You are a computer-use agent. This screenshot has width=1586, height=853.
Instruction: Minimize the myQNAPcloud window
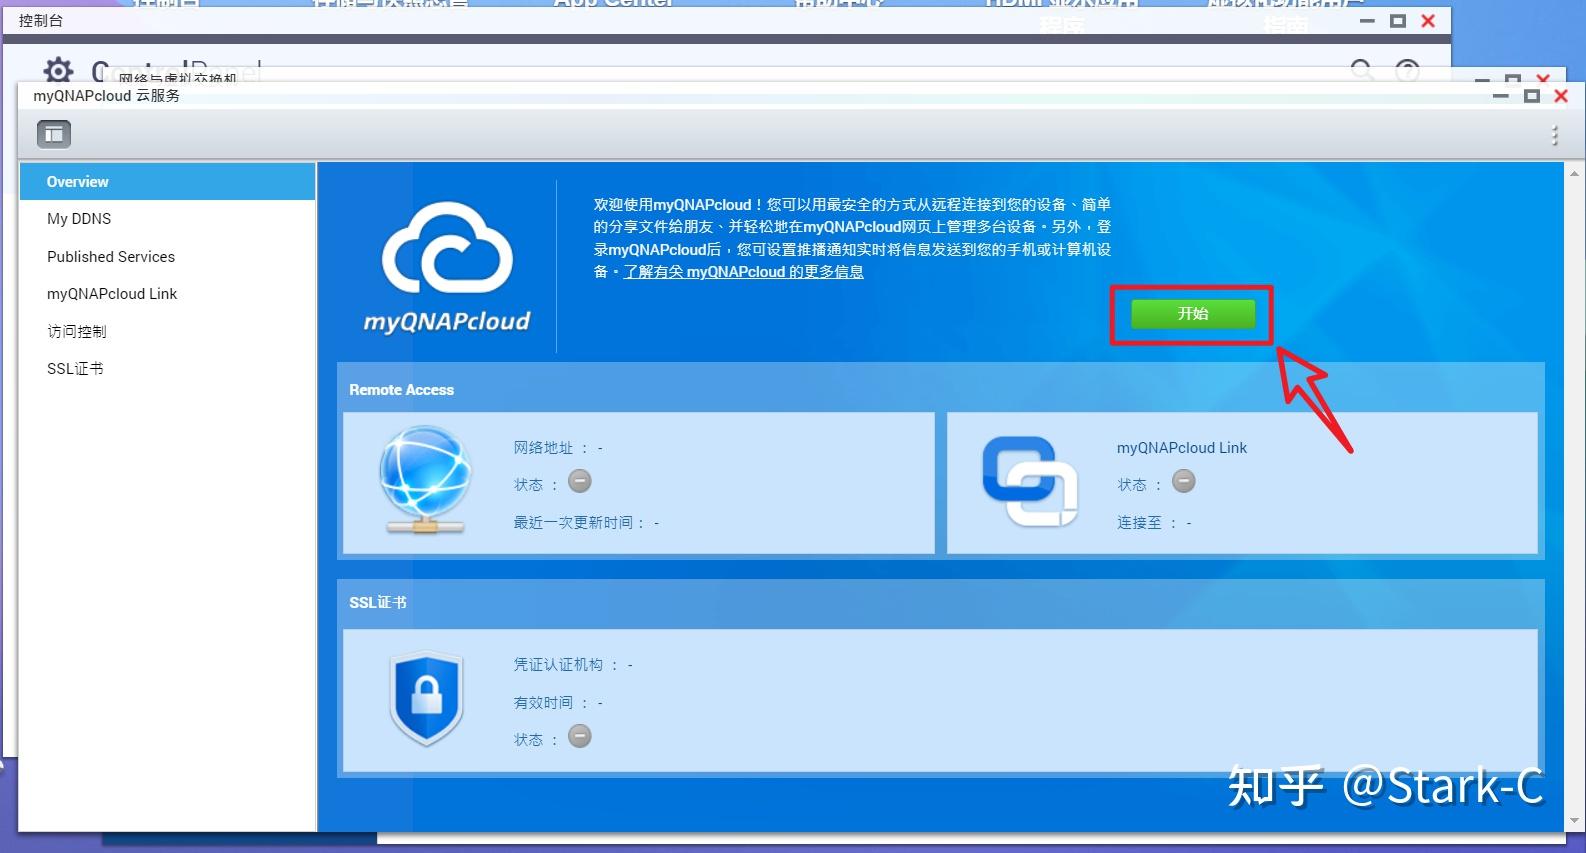click(1500, 96)
